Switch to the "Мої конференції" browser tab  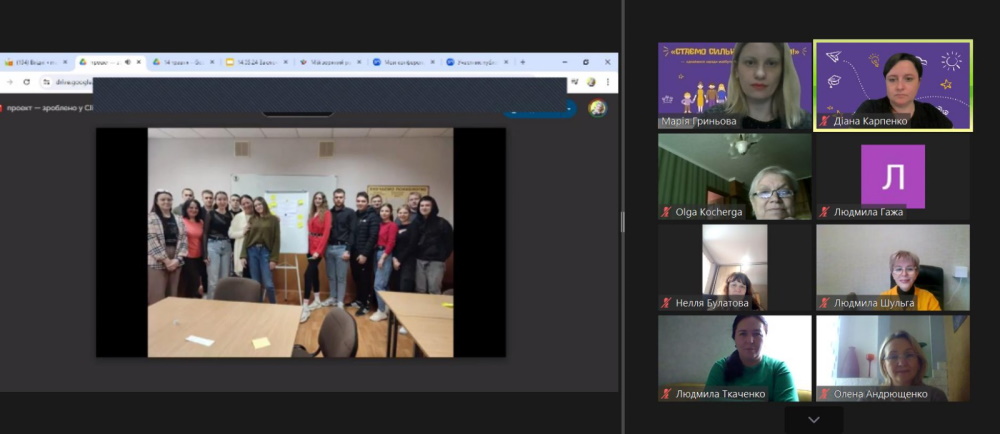point(402,62)
